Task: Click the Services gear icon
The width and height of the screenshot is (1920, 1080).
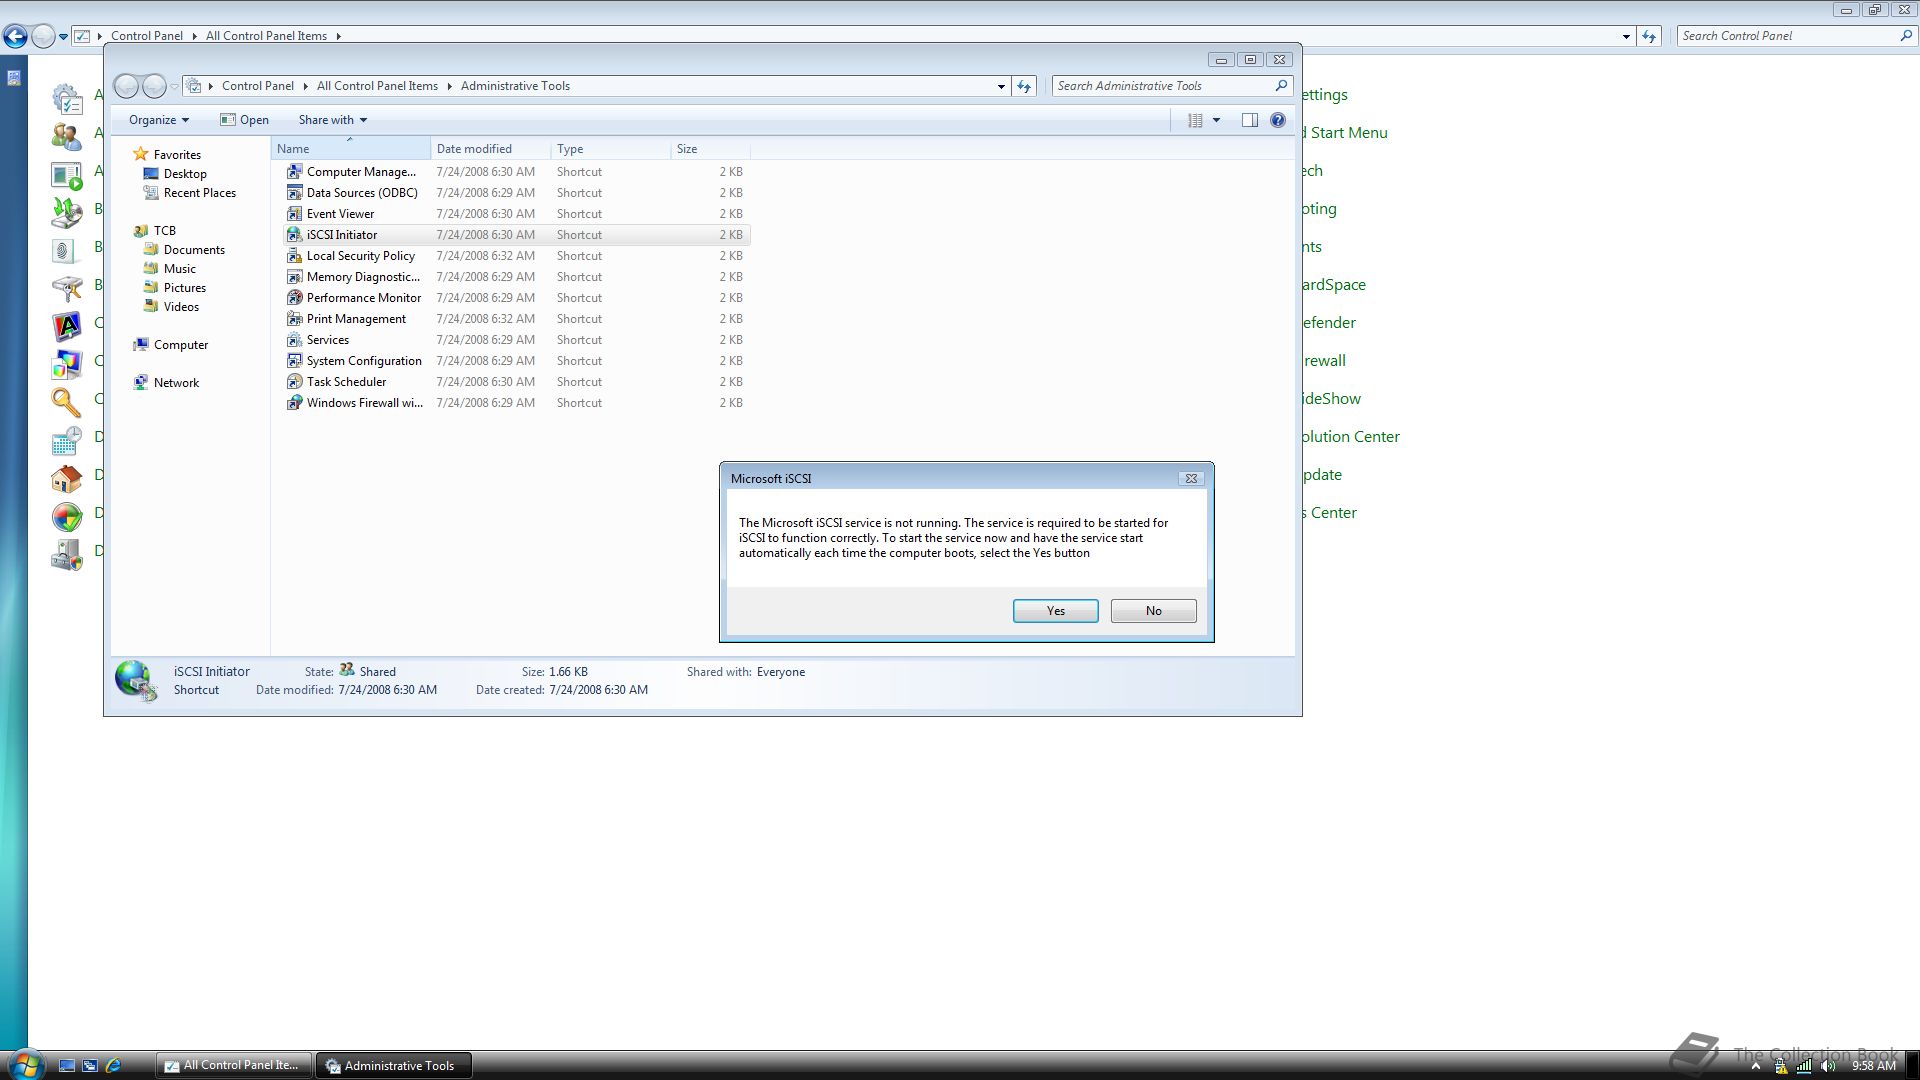Action: (x=294, y=340)
